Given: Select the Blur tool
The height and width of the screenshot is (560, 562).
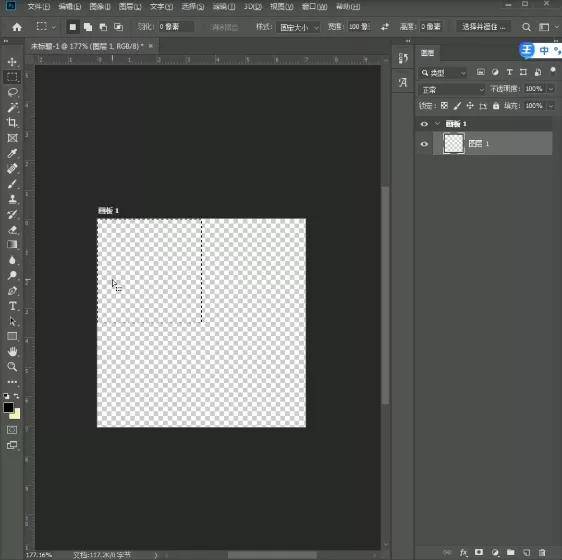Looking at the screenshot, I should coord(12,260).
